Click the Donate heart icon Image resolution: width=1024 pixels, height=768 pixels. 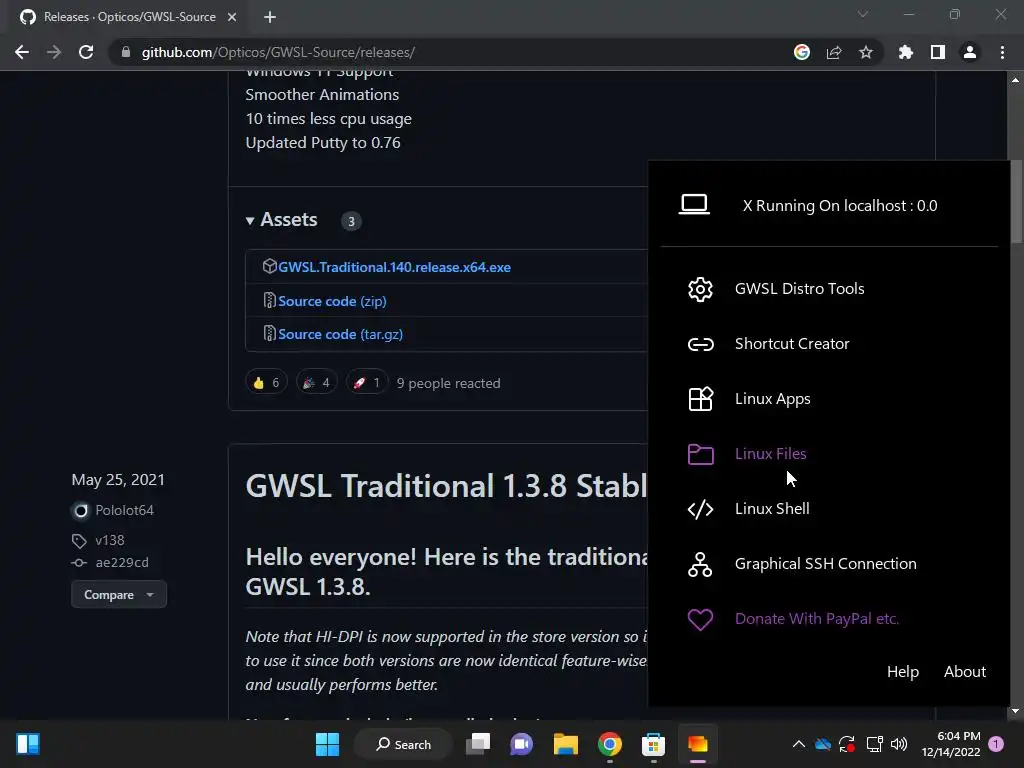700,619
